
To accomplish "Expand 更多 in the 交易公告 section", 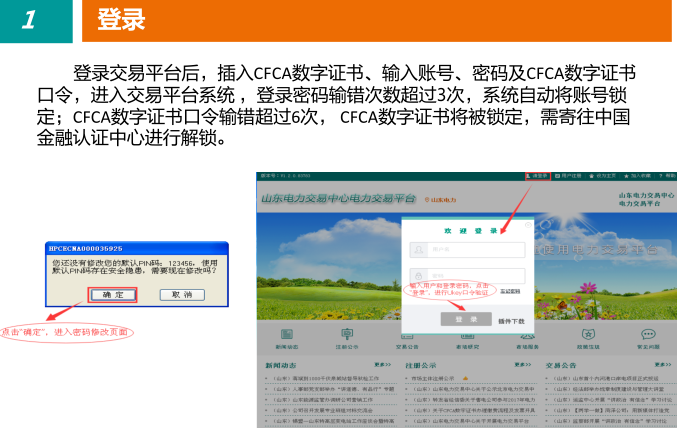I will 662,365.
